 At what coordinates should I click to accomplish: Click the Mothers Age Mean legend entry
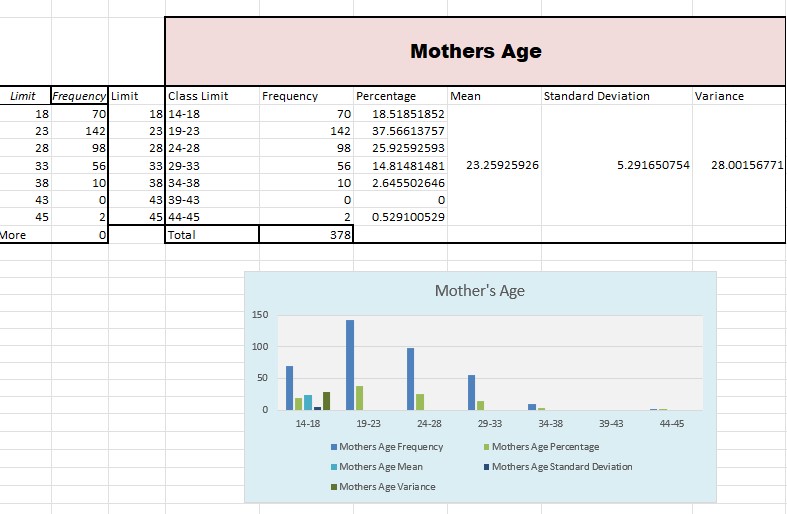pyautogui.click(x=377, y=467)
